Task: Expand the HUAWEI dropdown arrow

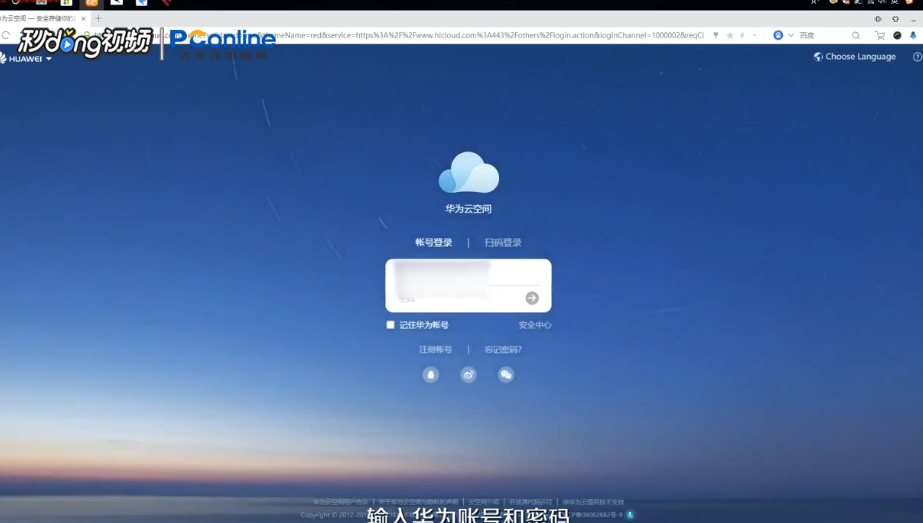Action: (49, 59)
